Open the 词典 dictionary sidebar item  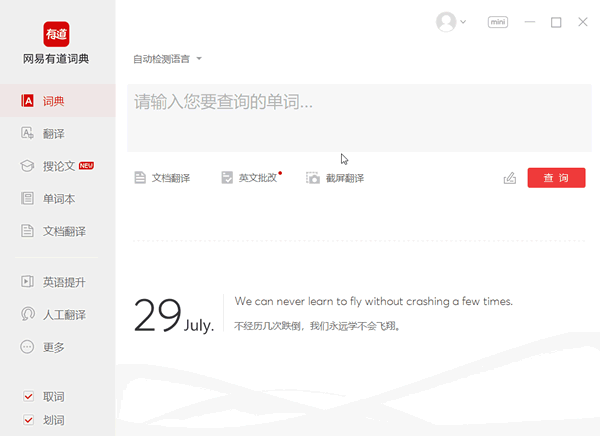(57, 101)
